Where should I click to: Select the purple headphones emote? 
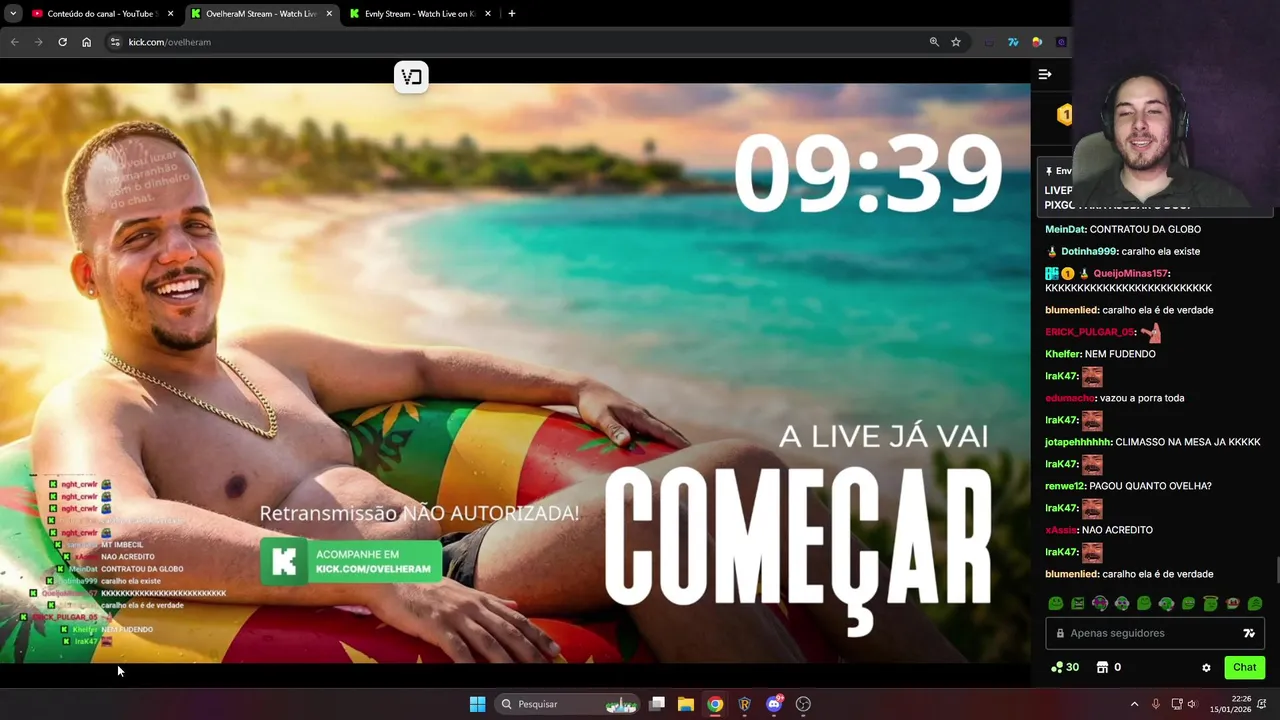[1100, 604]
